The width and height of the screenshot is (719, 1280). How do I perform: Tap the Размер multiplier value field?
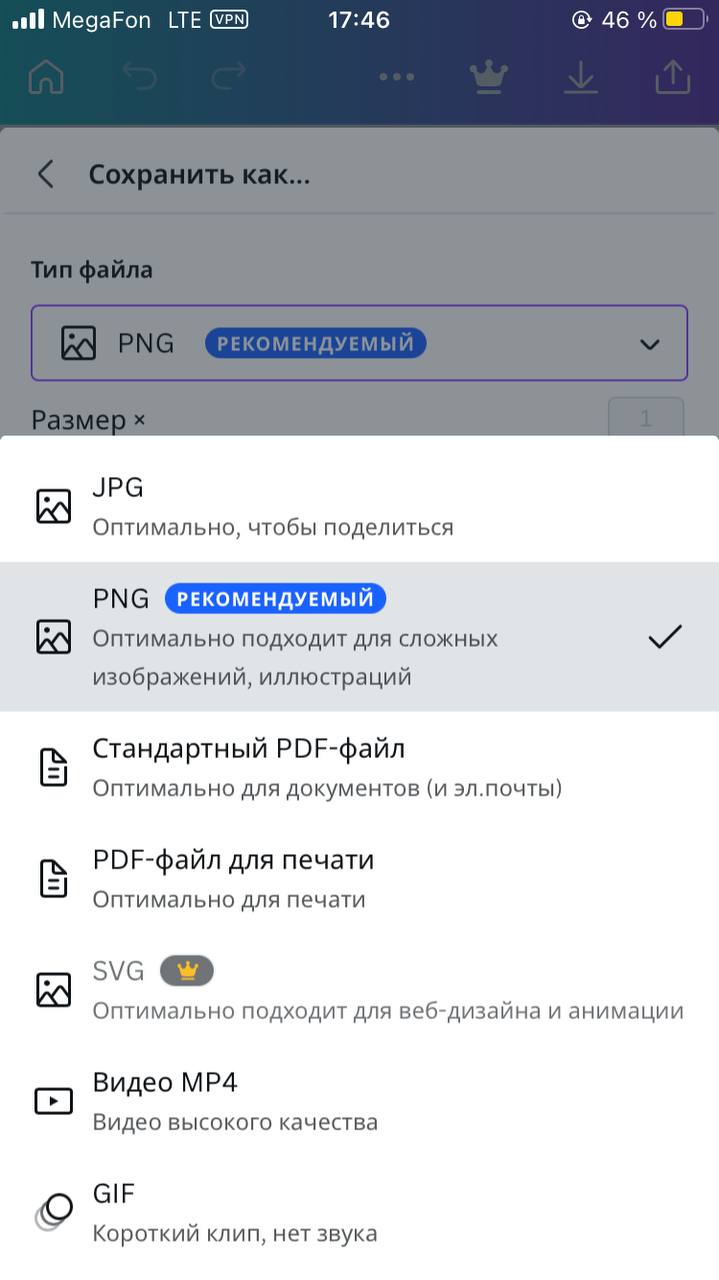tap(646, 418)
